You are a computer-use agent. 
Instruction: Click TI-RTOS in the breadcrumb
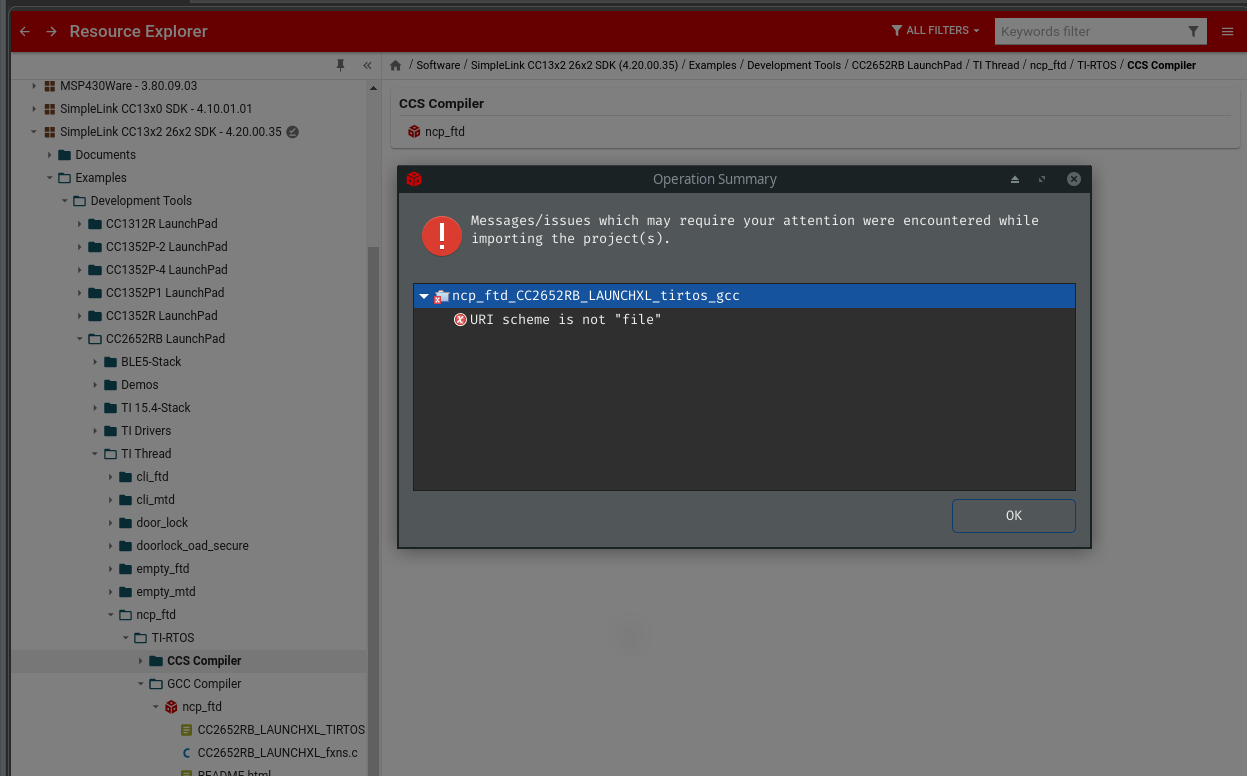point(1097,65)
